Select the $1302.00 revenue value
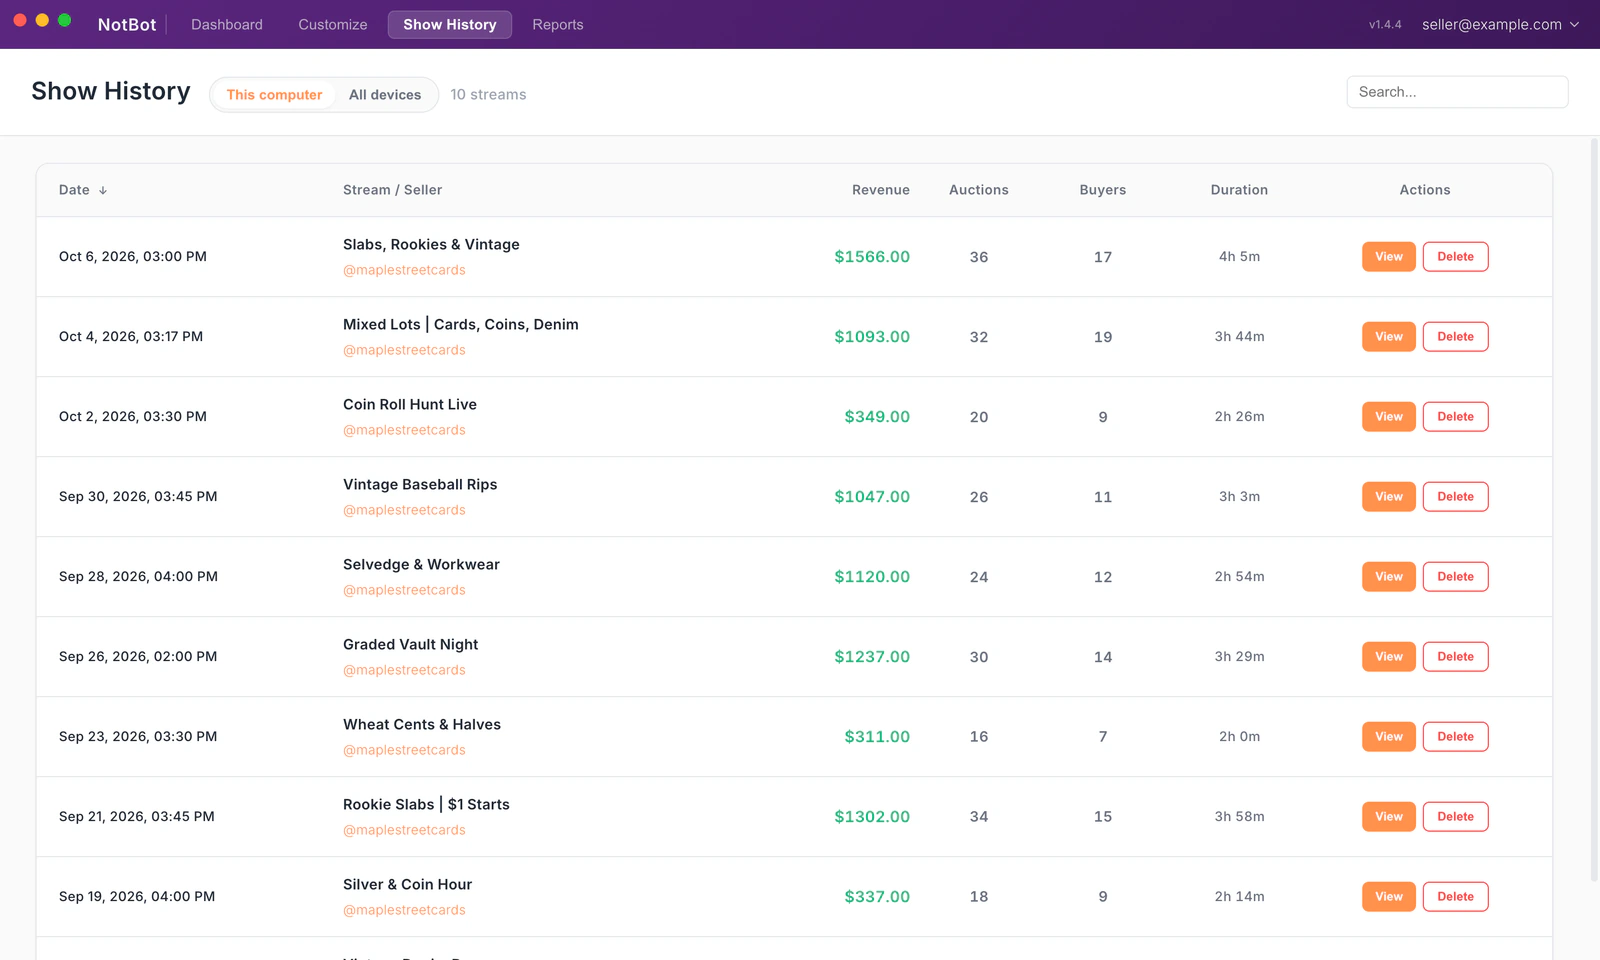This screenshot has height=960, width=1600. click(x=872, y=817)
